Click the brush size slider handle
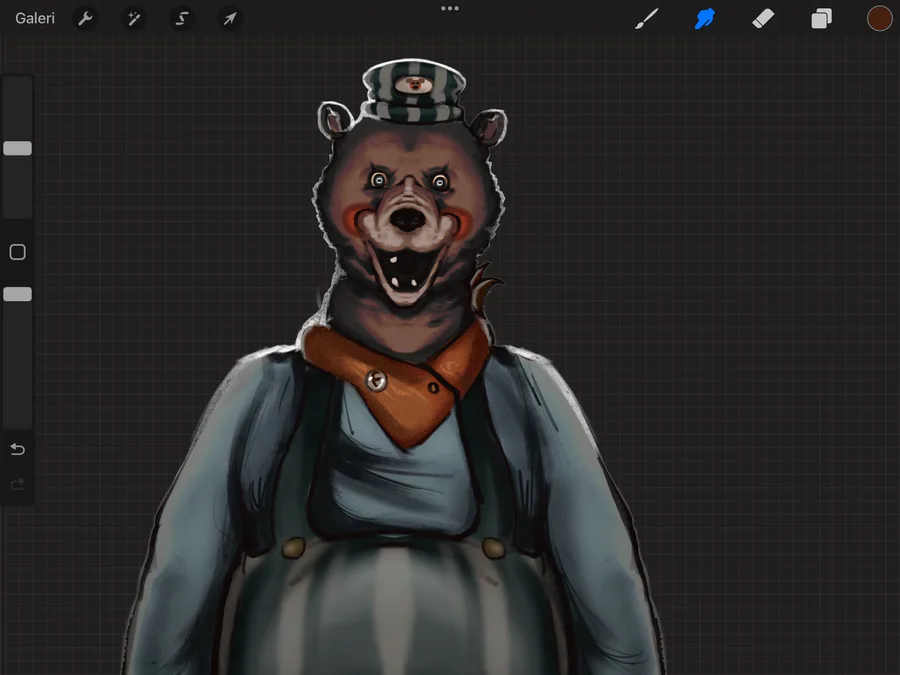This screenshot has height=675, width=900. click(x=18, y=148)
